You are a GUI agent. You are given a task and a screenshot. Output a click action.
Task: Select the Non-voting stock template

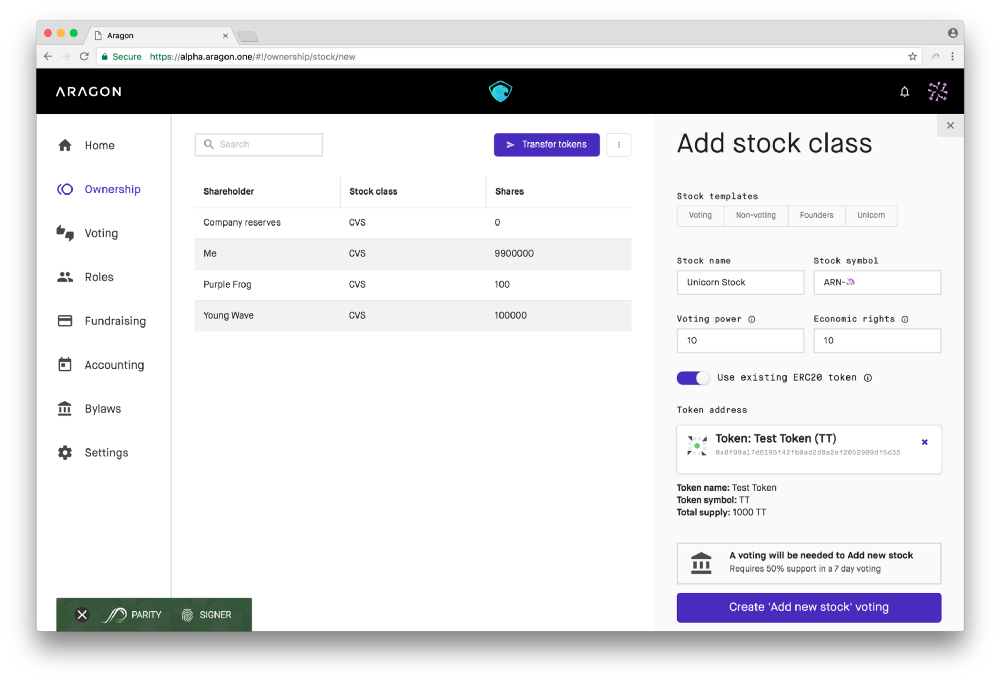[756, 216]
